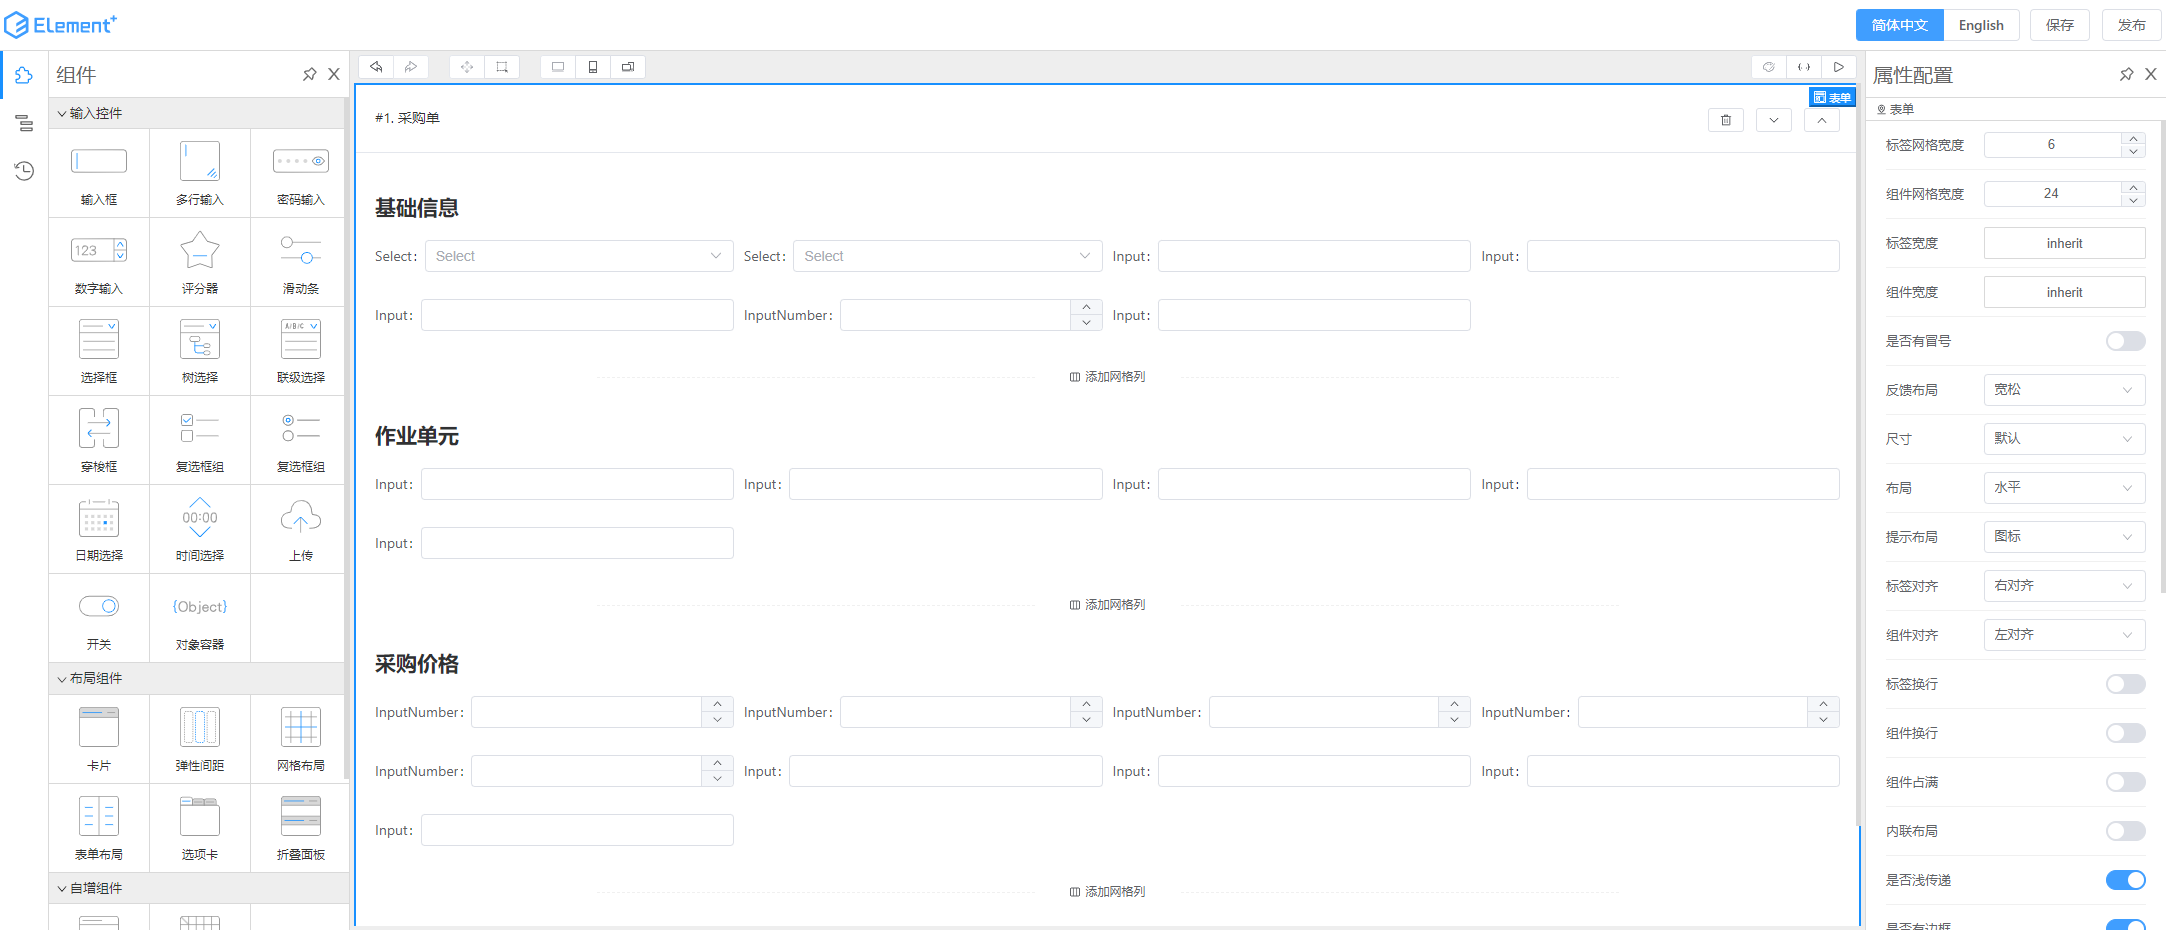Image resolution: width=2166 pixels, height=930 pixels.
Task: Increase the 标签网格宽度 value stepper
Action: pos(2133,138)
